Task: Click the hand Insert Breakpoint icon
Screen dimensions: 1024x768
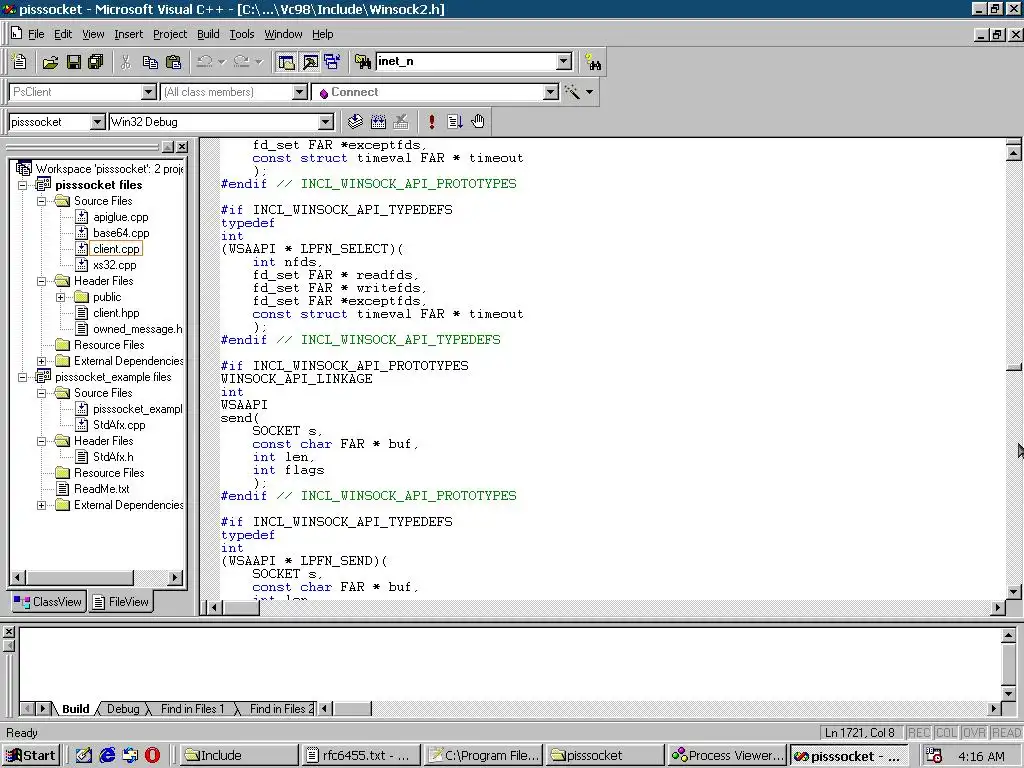Action: 478,121
